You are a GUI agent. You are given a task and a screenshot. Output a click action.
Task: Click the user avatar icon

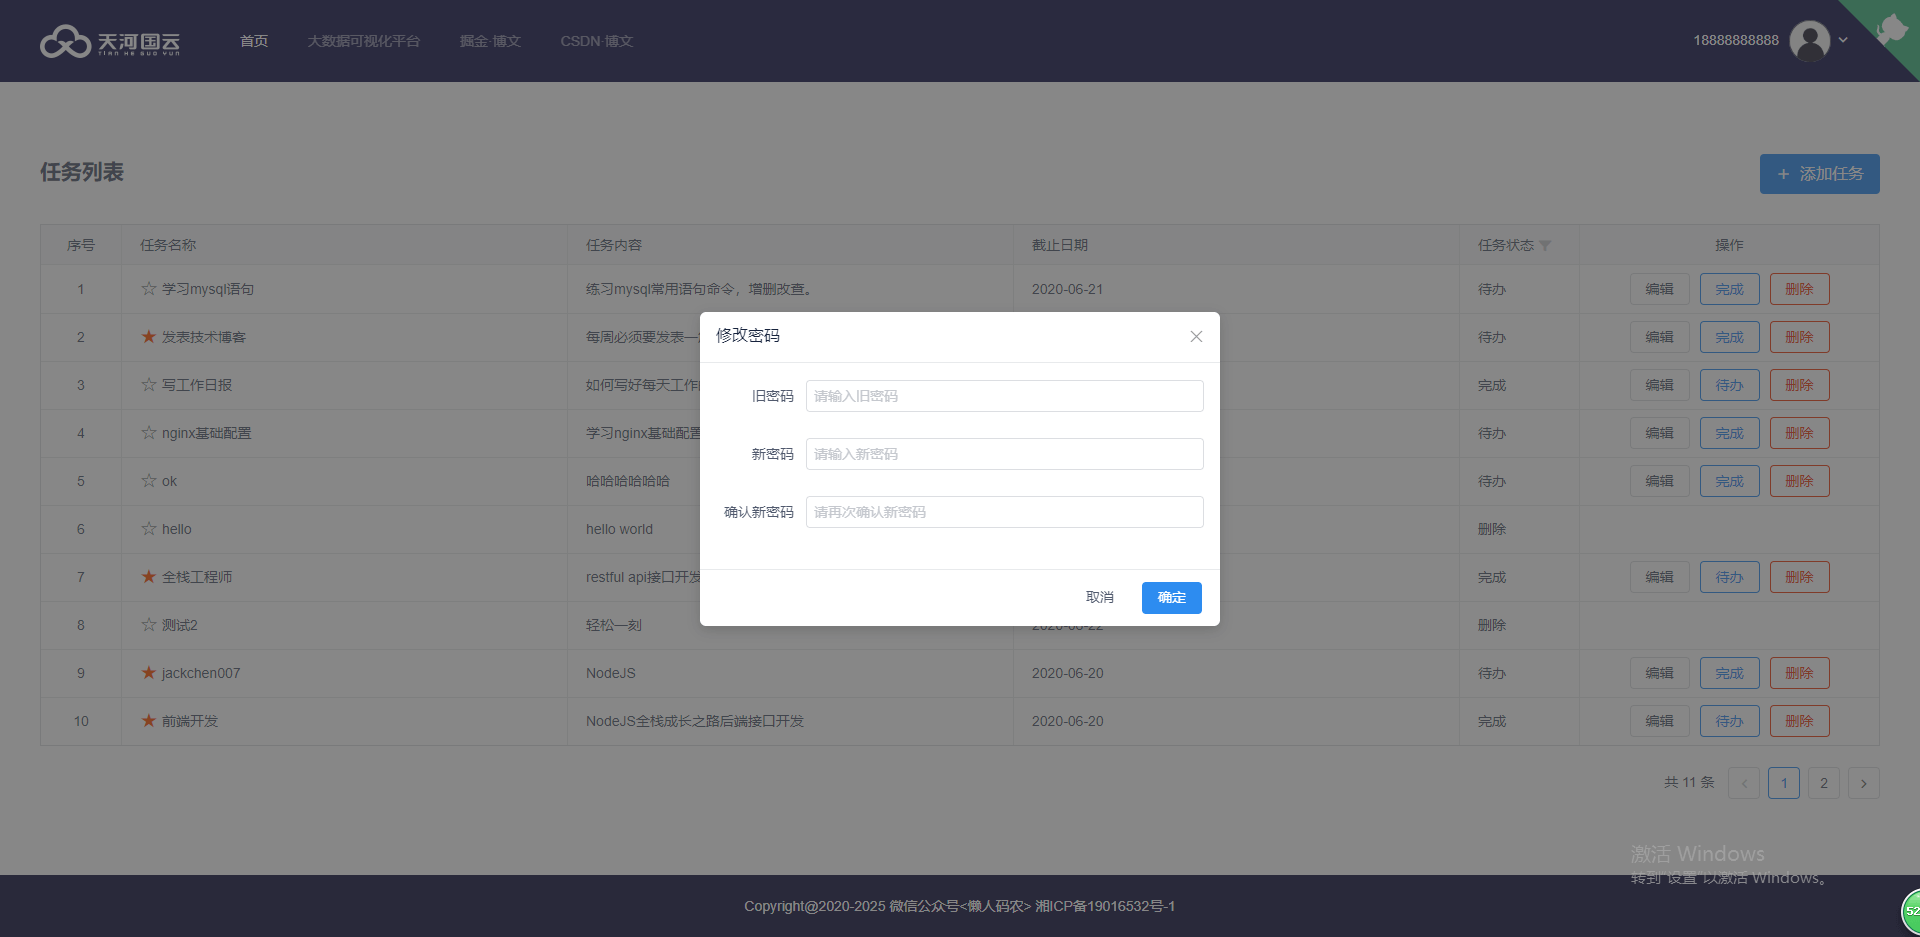pyautogui.click(x=1809, y=41)
